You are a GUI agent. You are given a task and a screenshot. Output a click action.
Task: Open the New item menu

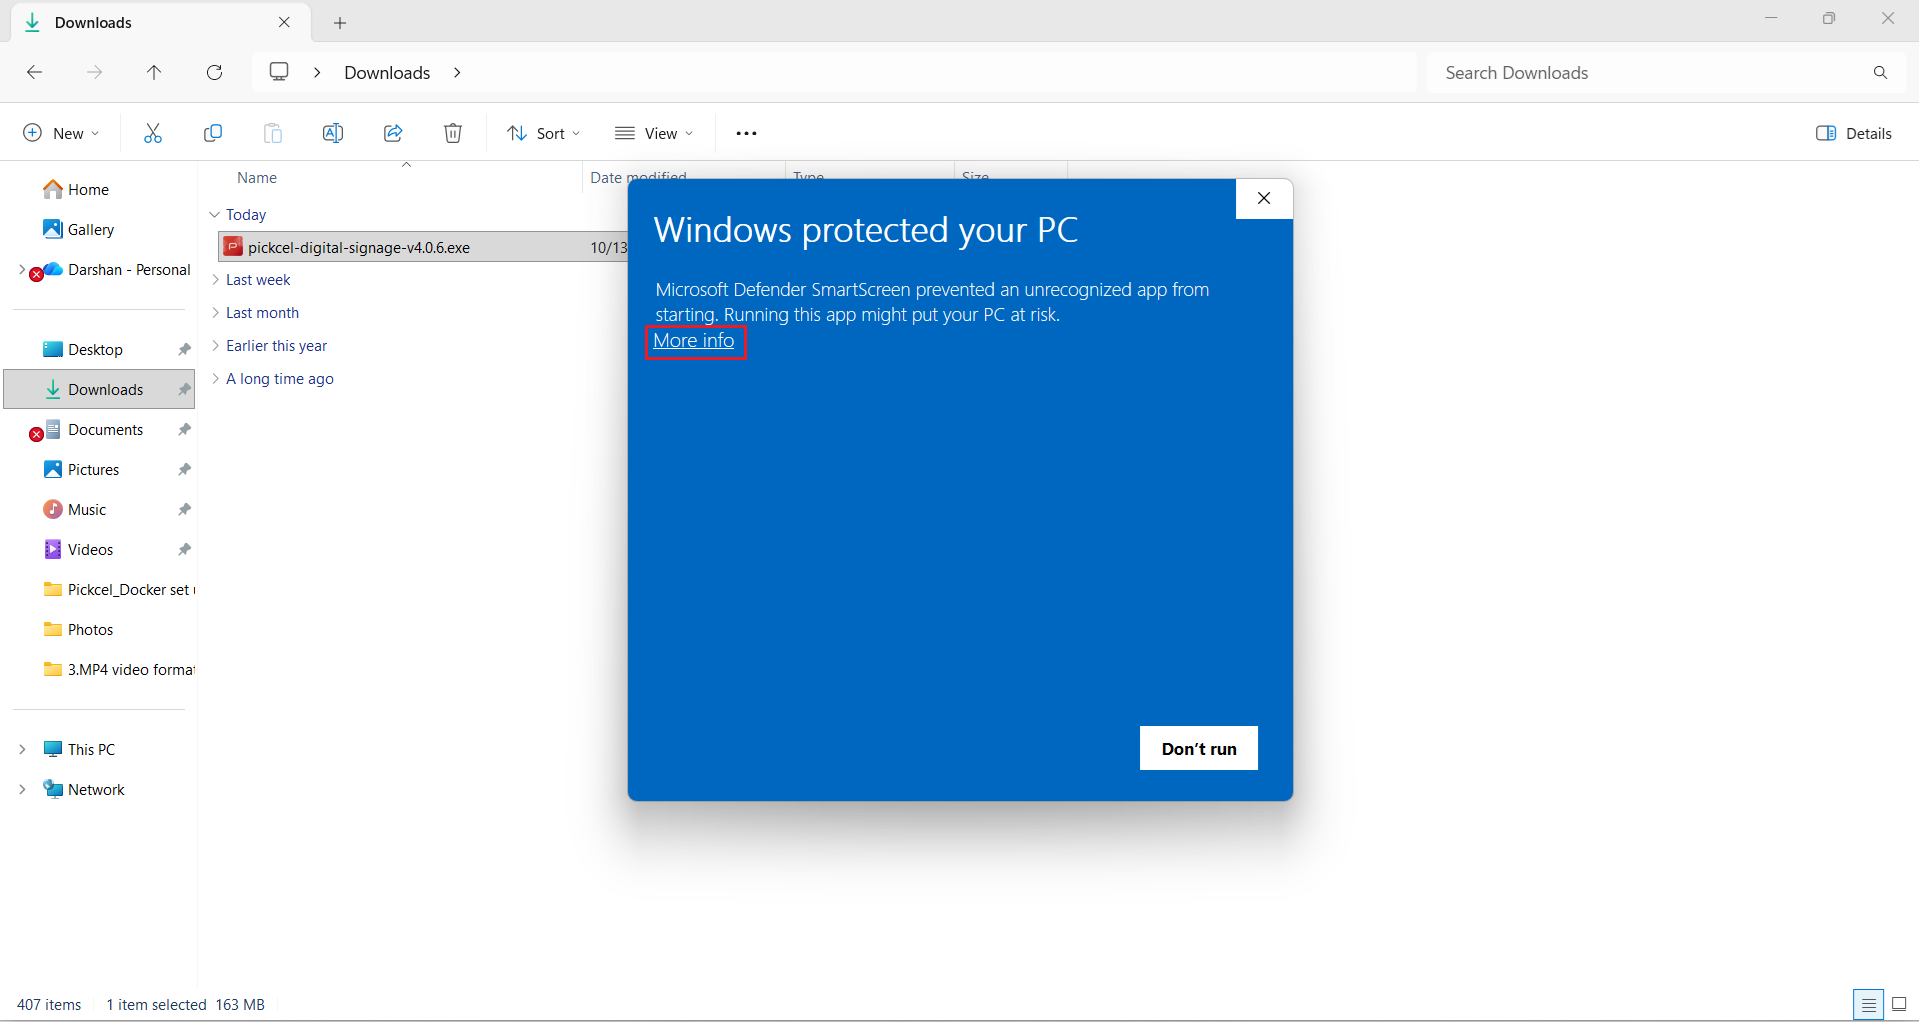[x=61, y=133]
